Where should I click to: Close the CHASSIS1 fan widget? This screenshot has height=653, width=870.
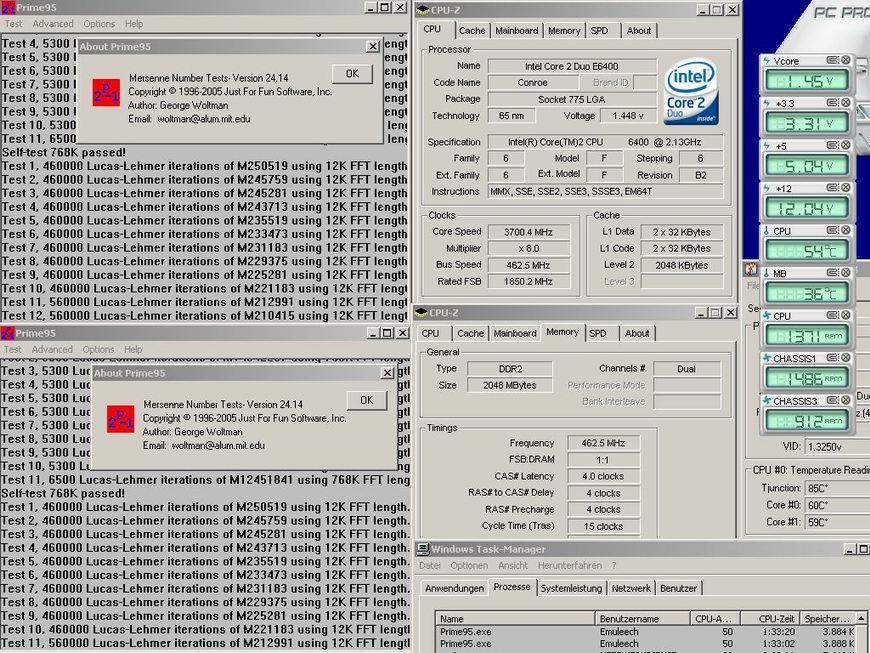click(846, 358)
